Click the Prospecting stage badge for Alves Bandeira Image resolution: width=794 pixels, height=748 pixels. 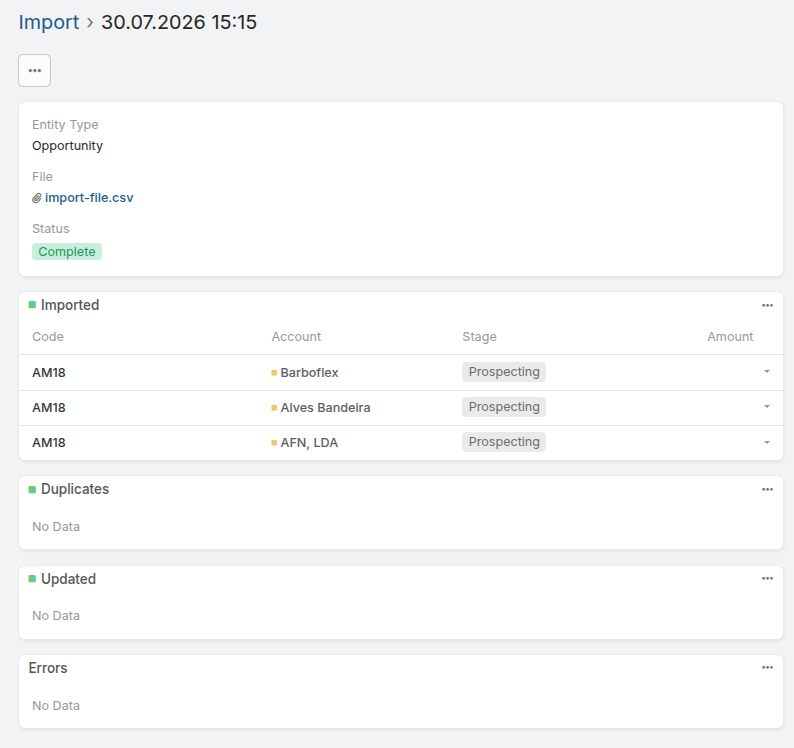click(504, 407)
